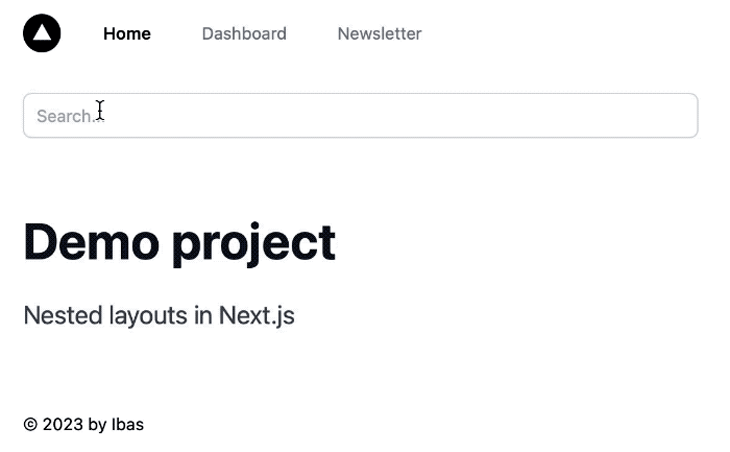Click the year 2023 in the footer

(x=63, y=425)
